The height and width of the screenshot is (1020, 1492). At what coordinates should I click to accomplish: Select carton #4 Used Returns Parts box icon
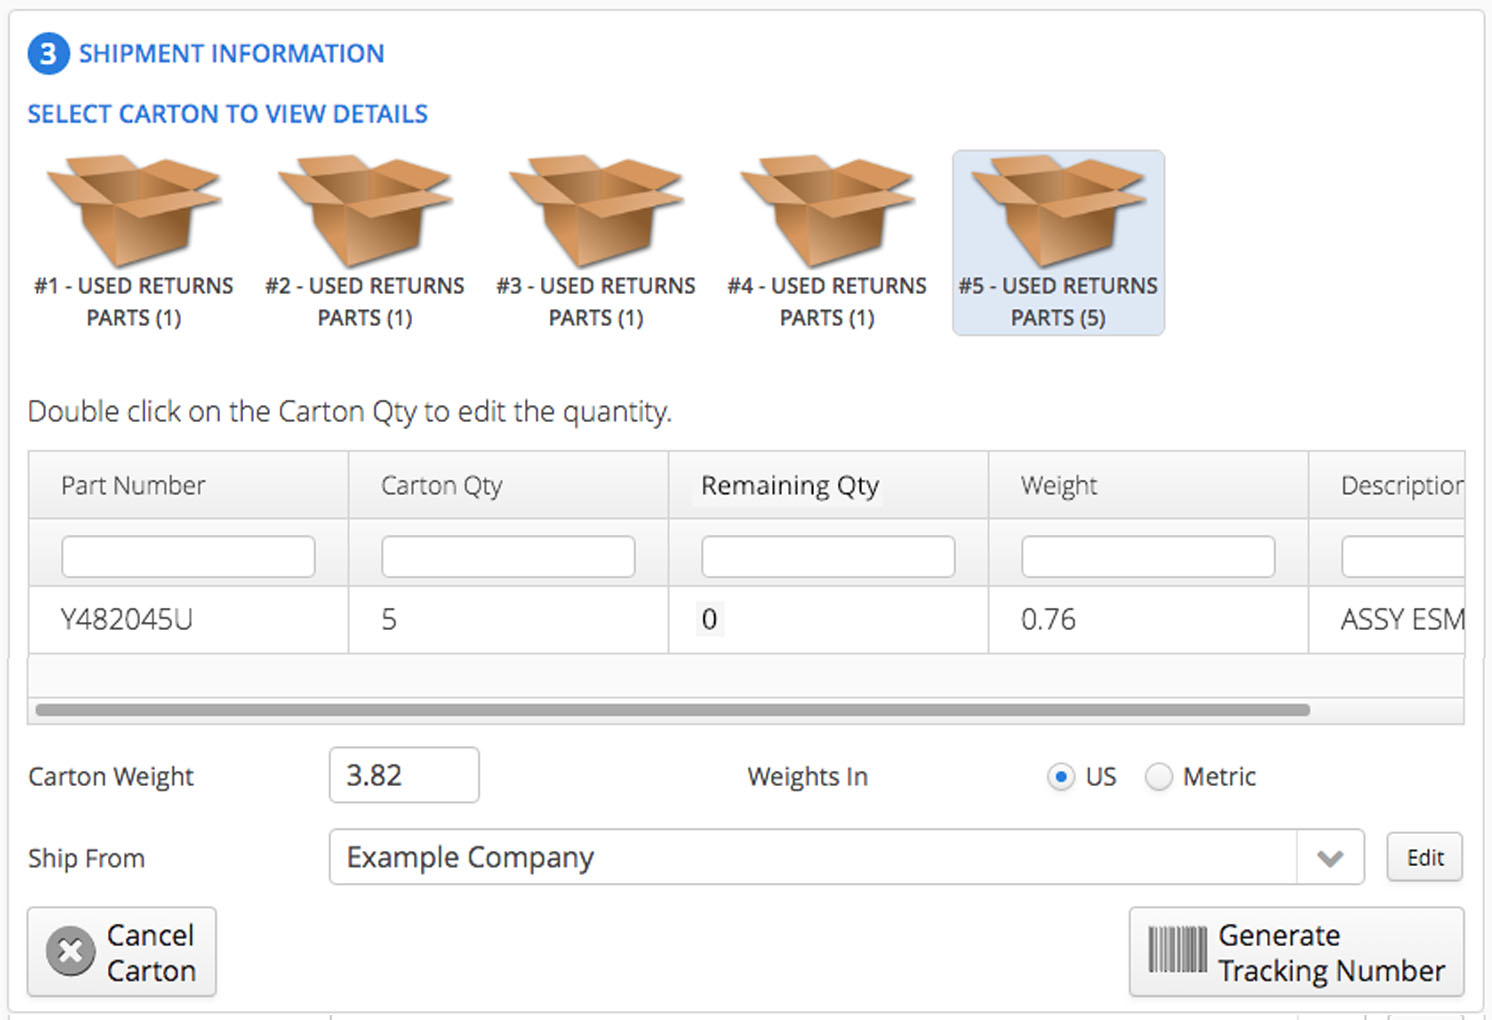[827, 210]
